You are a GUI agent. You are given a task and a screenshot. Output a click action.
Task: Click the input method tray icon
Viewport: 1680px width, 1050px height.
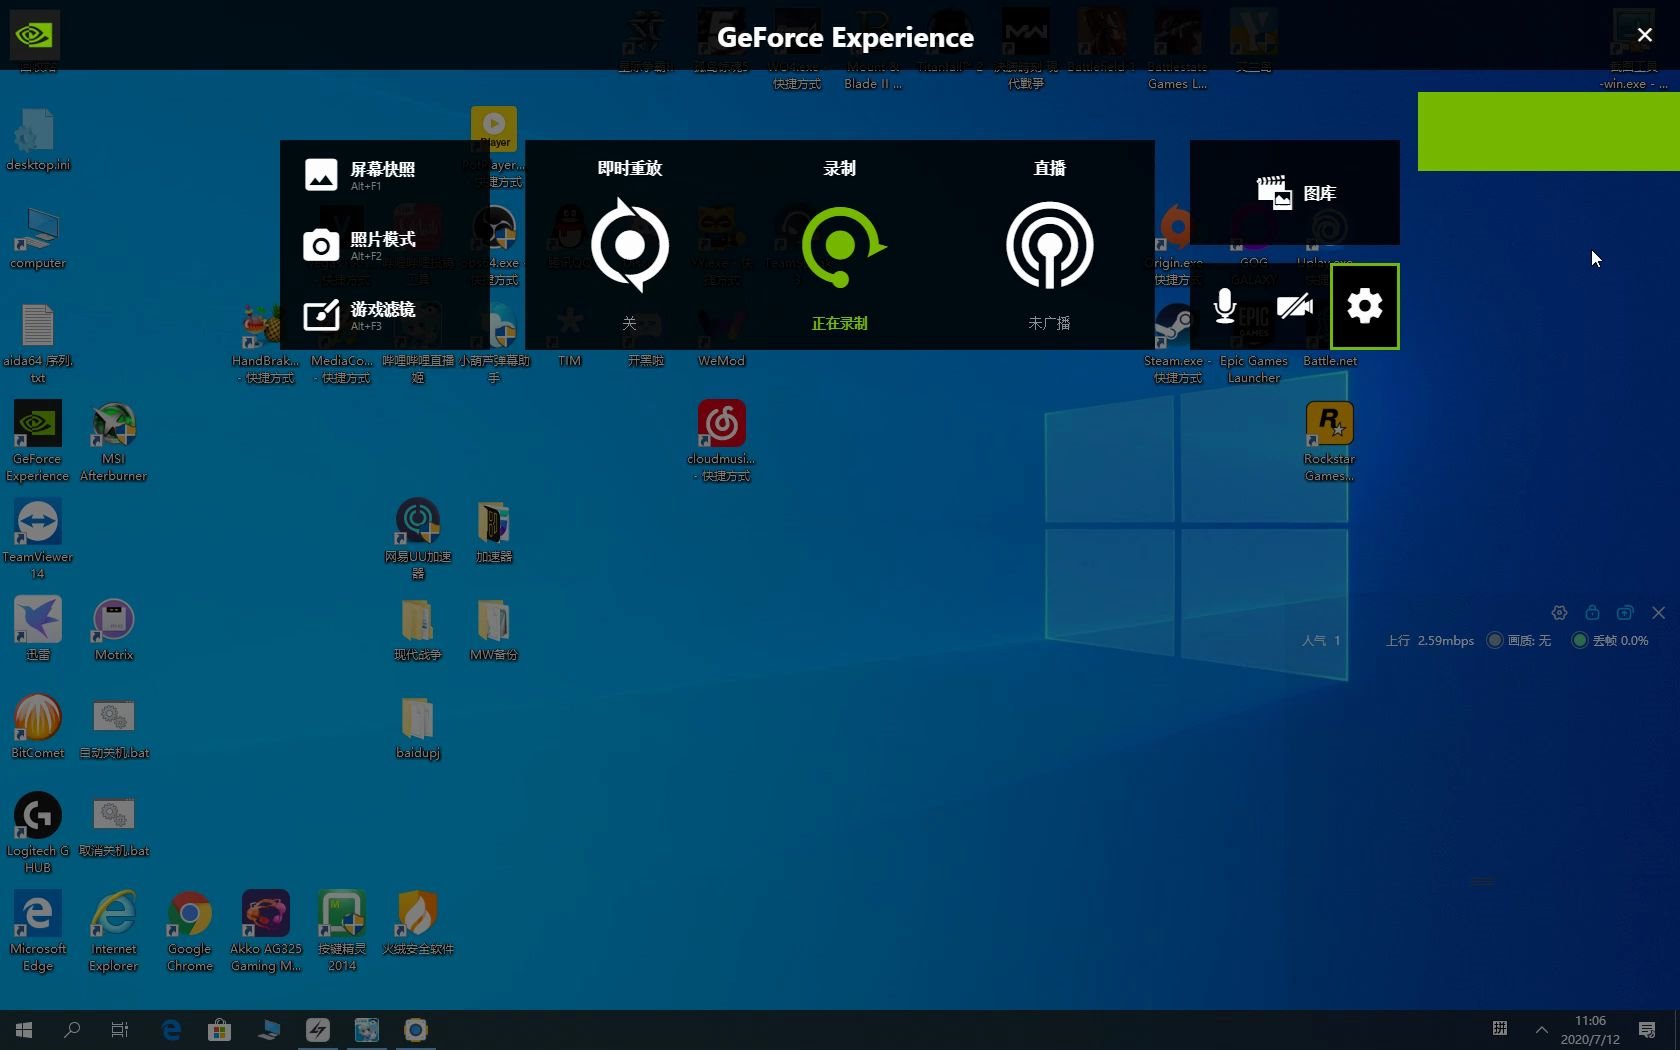tap(1500, 1028)
